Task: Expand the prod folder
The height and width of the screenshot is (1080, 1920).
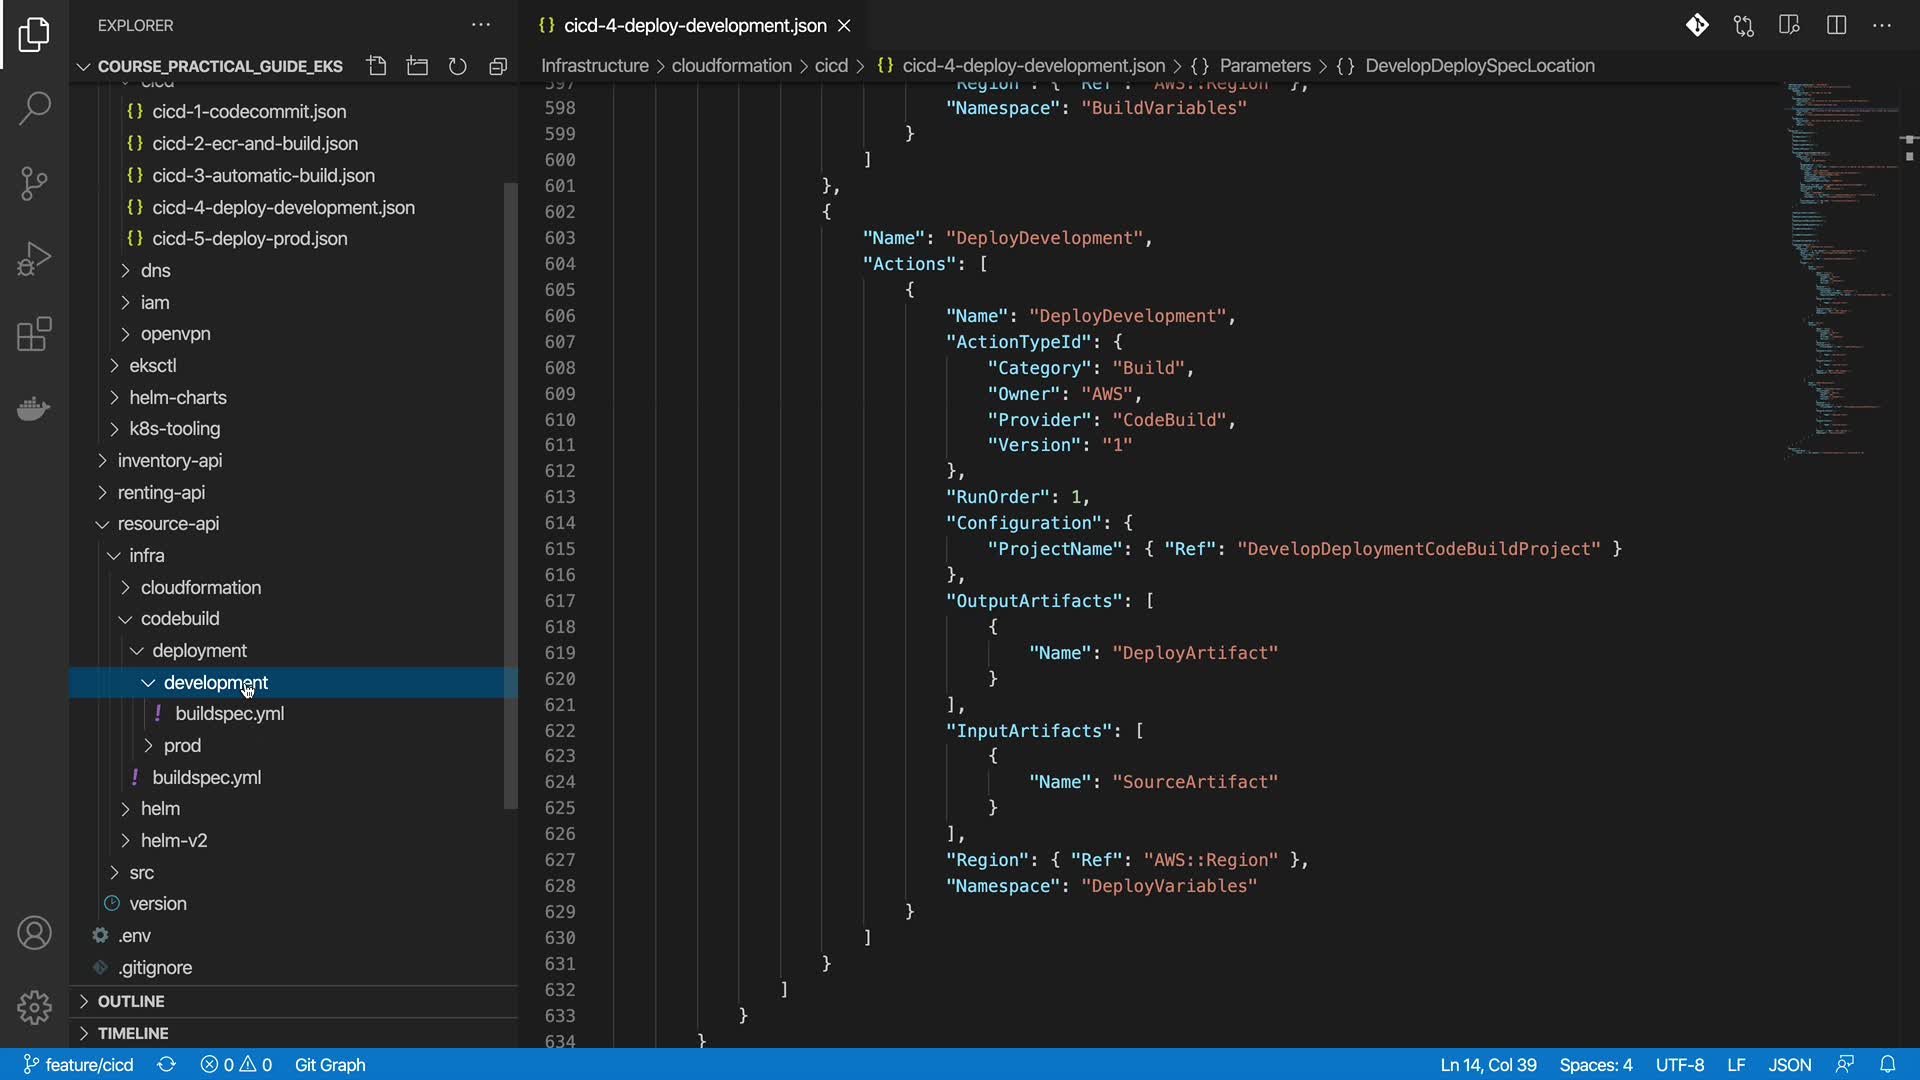Action: [181, 745]
